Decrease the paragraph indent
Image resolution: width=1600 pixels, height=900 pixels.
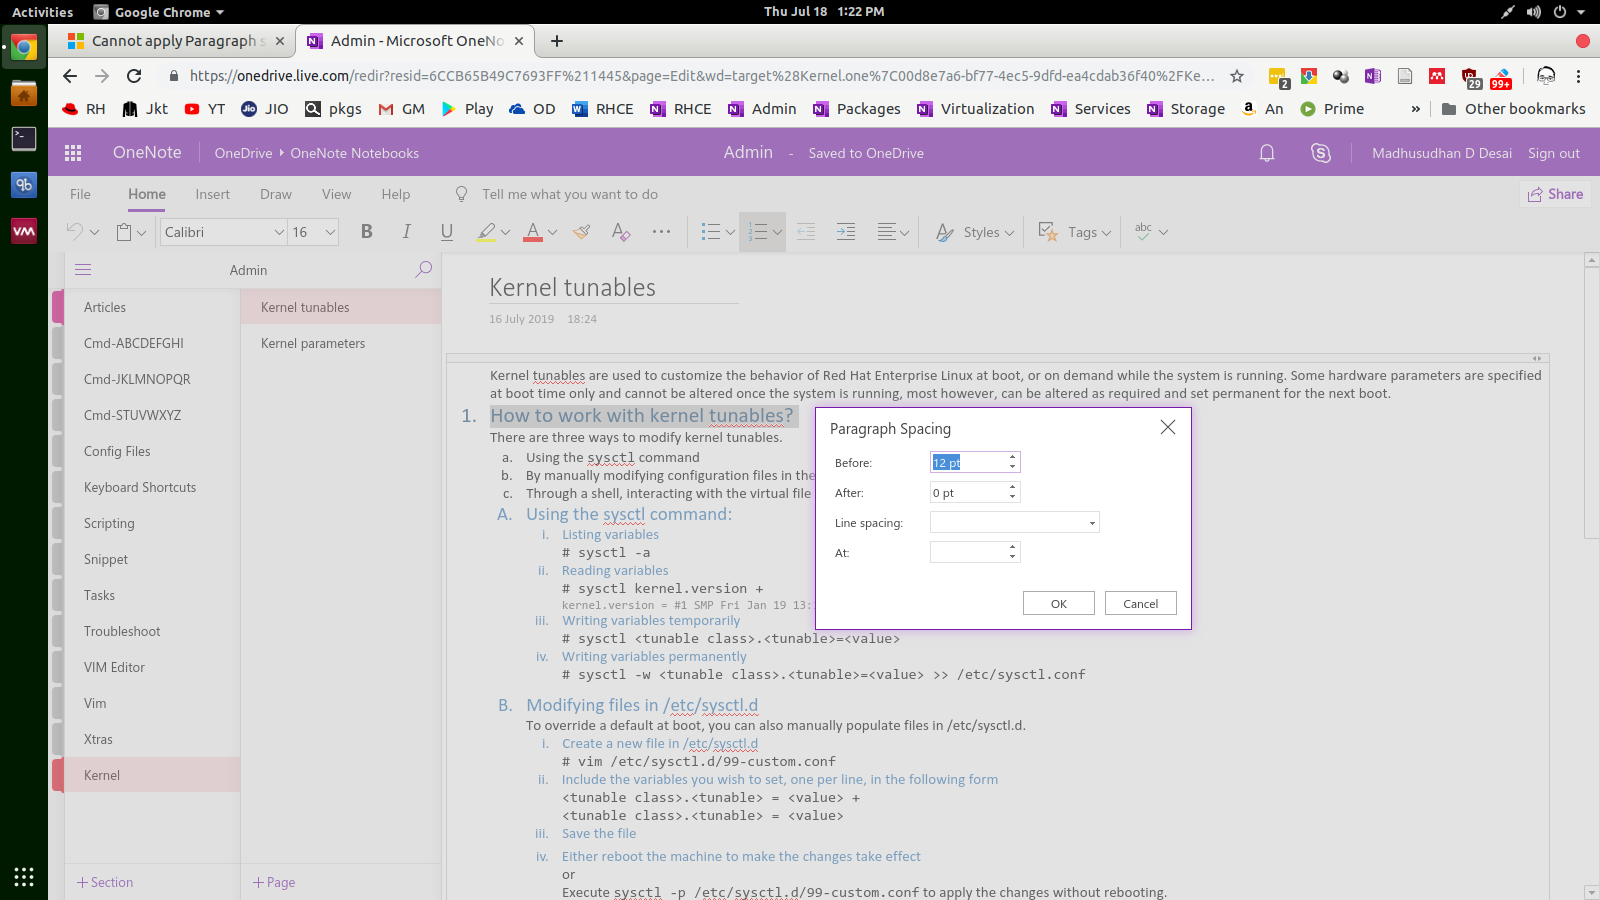[806, 232]
